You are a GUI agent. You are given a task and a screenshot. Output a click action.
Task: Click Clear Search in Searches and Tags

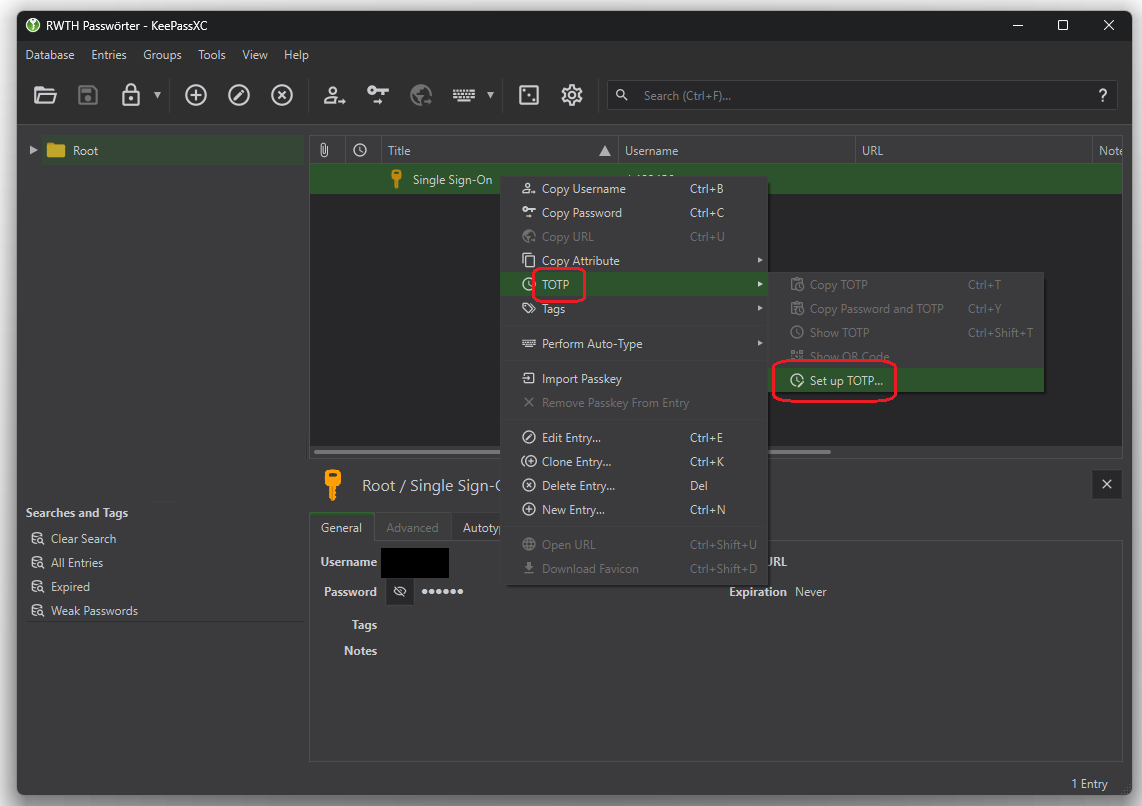[83, 538]
